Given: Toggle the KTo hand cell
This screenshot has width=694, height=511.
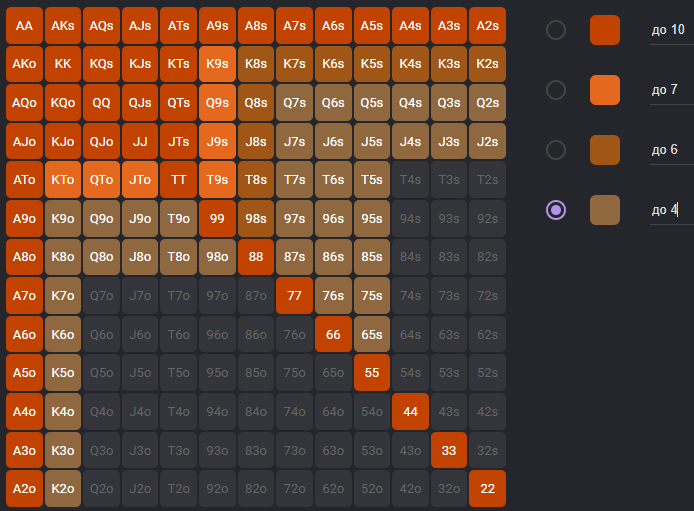Looking at the screenshot, I should tap(63, 180).
